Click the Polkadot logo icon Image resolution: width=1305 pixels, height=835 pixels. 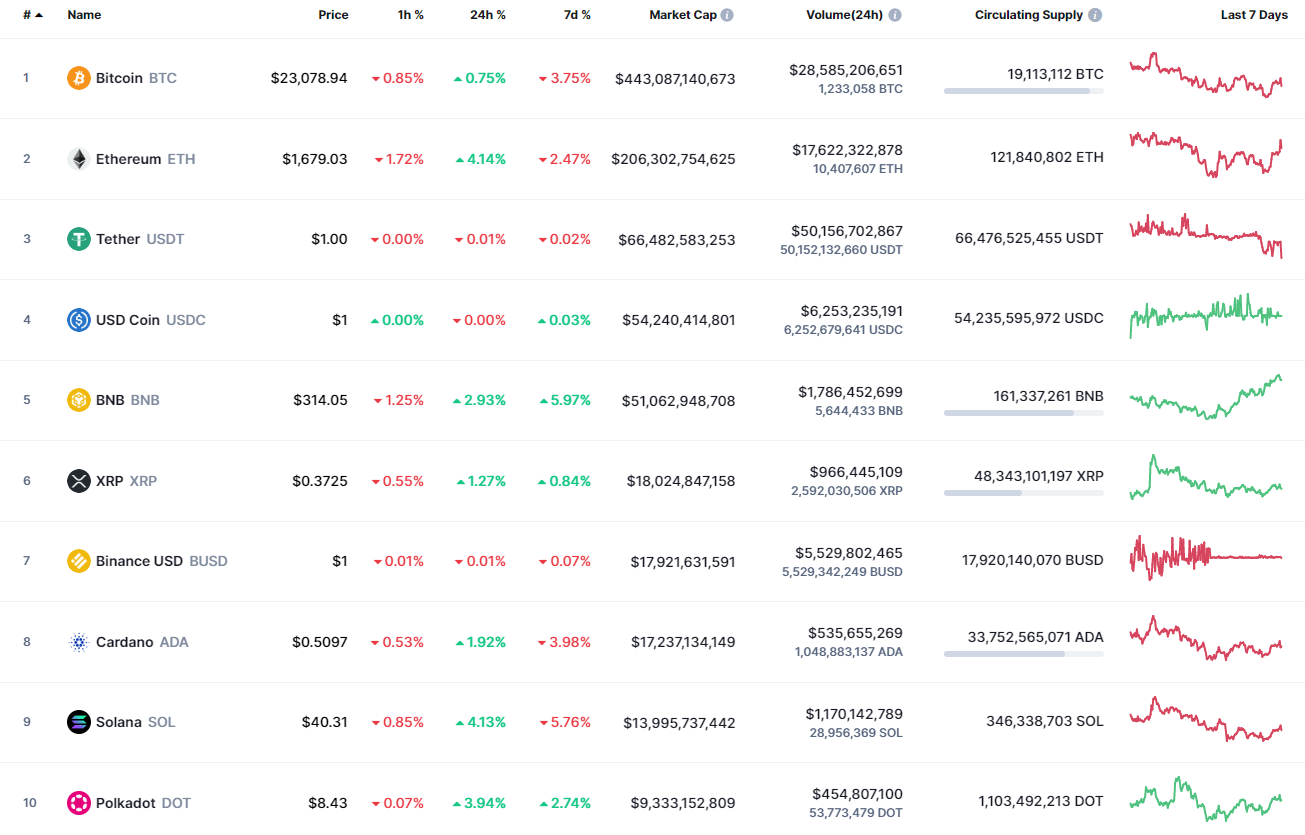coord(78,802)
